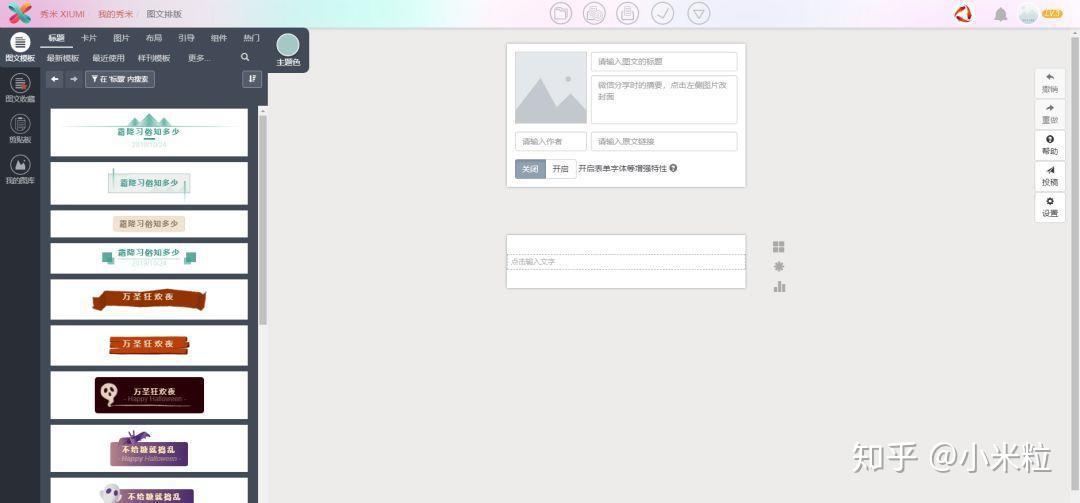This screenshot has width=1080, height=503.
Task: Go forward with right arrow button
Action: pyautogui.click(x=74, y=79)
